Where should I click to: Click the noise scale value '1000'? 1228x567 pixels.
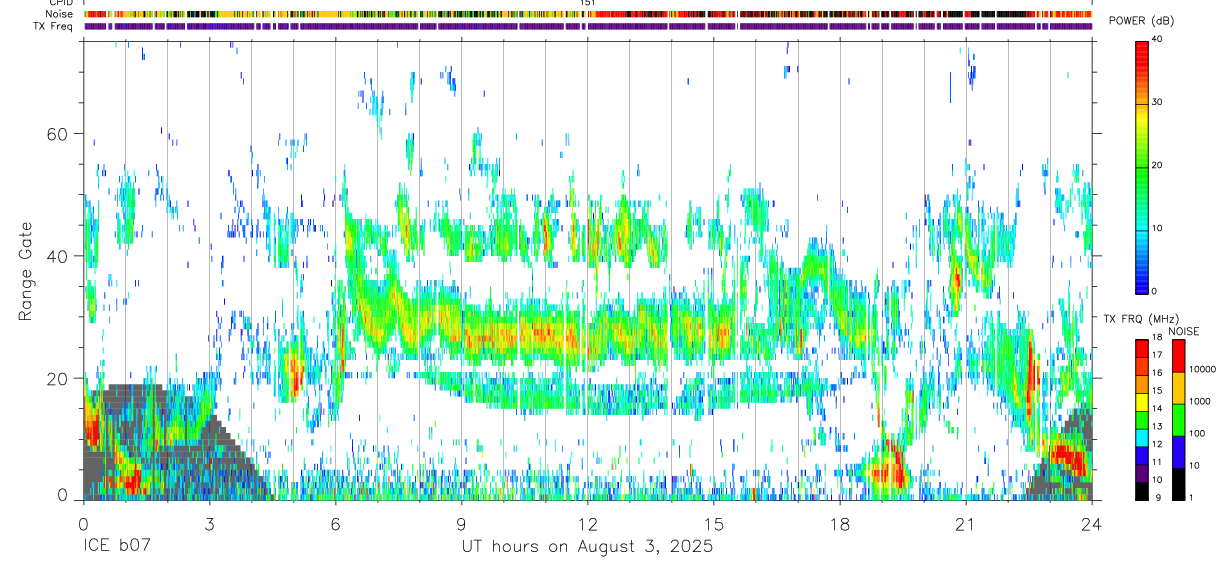tap(1198, 401)
